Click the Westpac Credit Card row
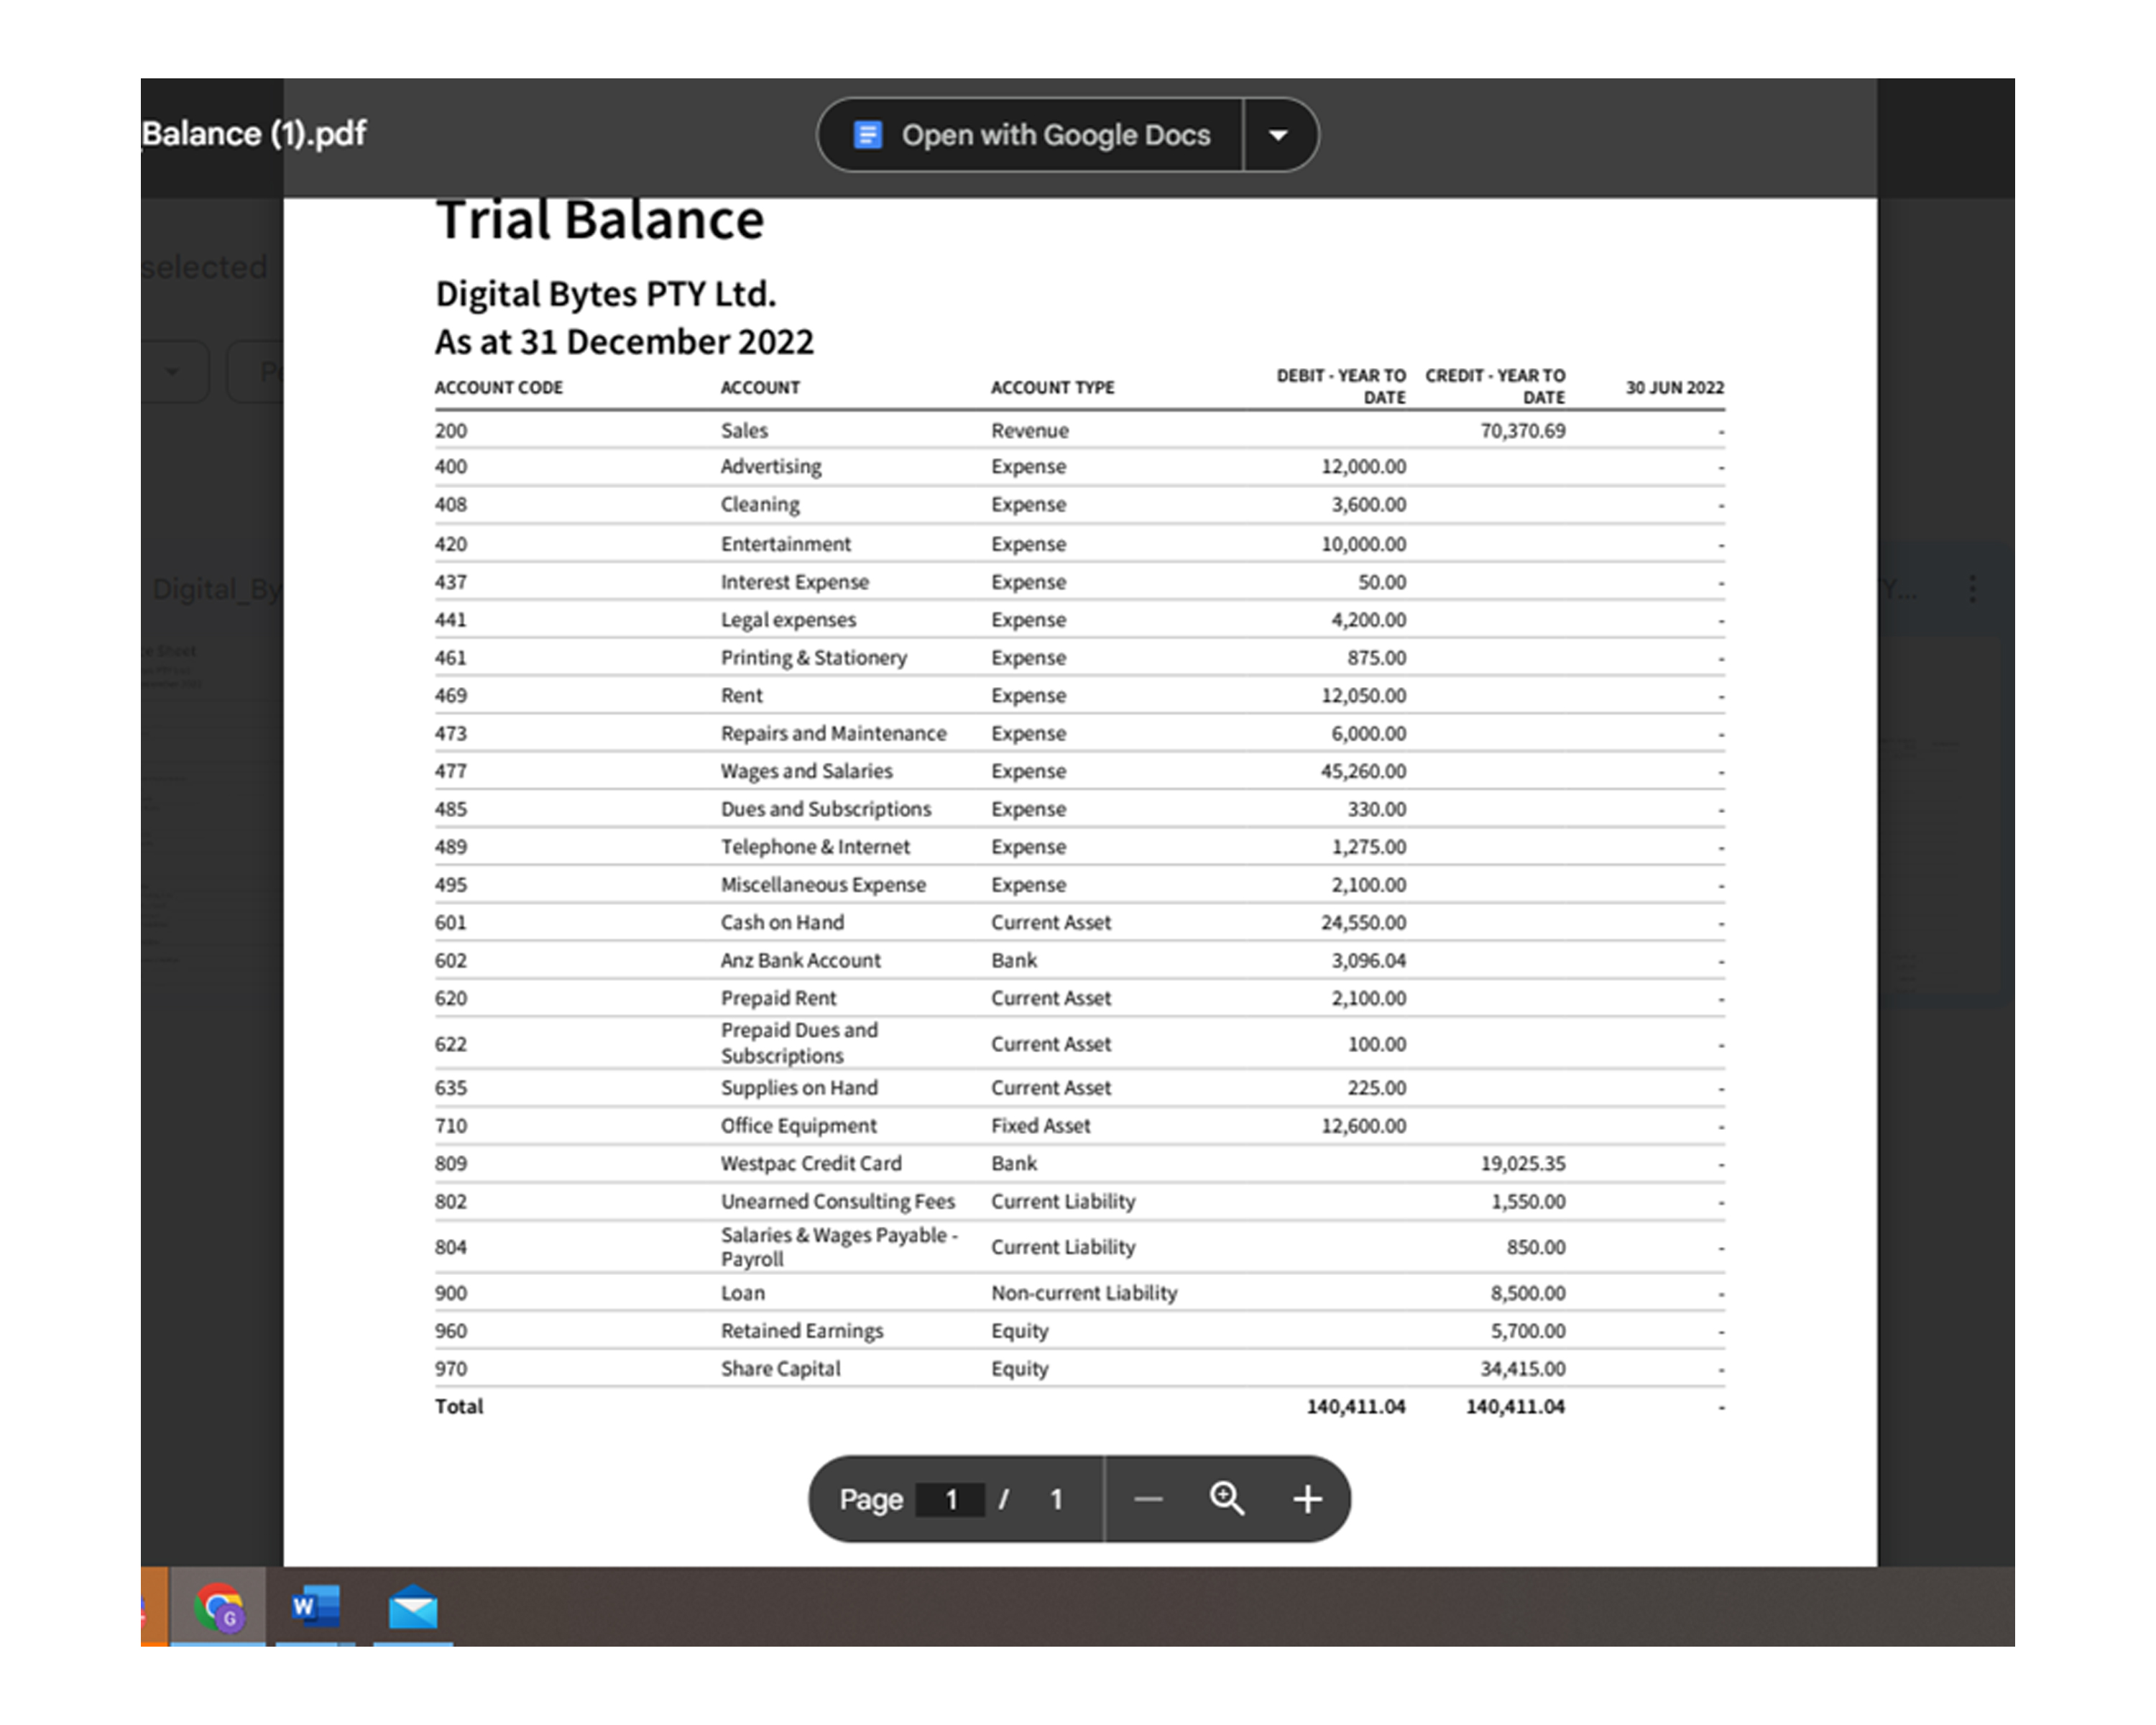This screenshot has width=2156, height=1725. pyautogui.click(x=810, y=1163)
